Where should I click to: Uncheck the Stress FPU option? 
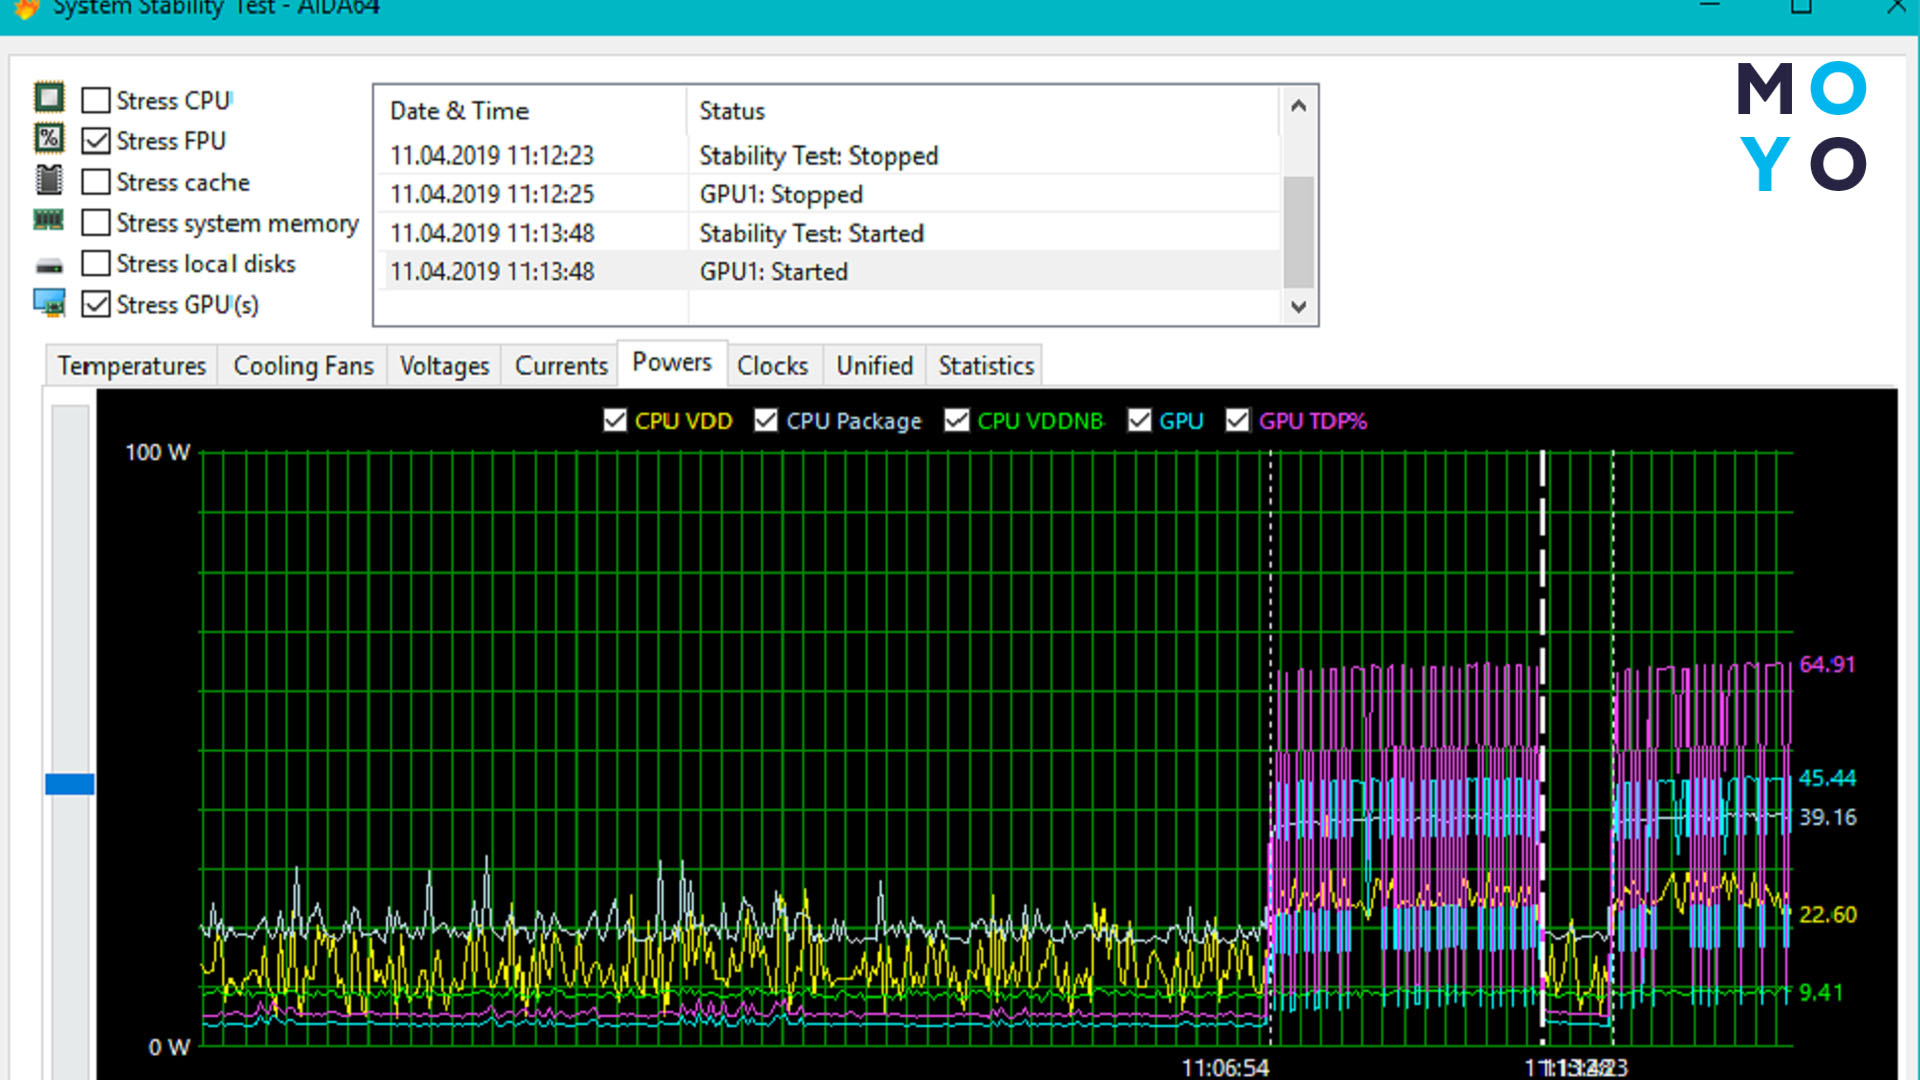pos(96,141)
